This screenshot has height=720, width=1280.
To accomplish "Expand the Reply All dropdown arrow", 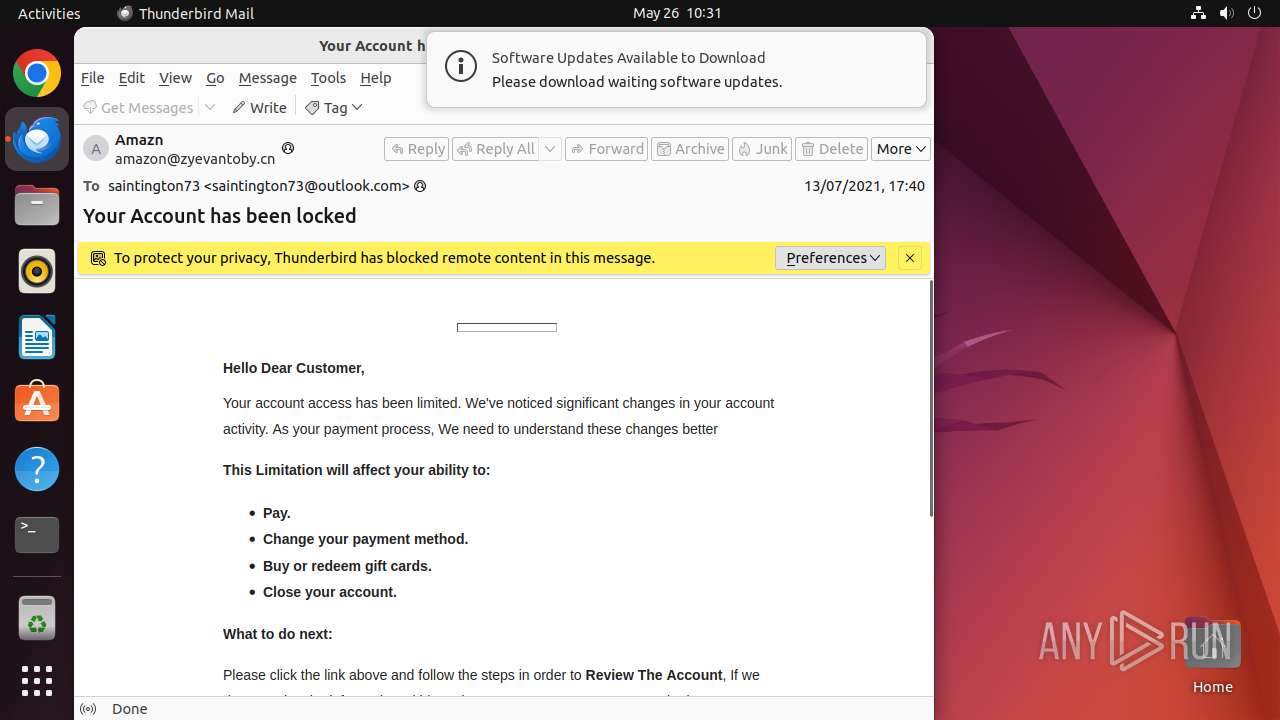I will (550, 149).
